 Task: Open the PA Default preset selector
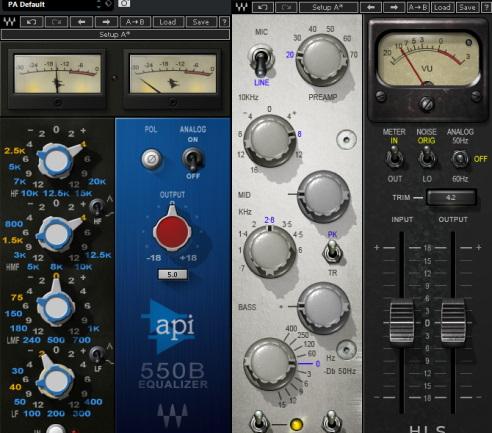[x=56, y=5]
